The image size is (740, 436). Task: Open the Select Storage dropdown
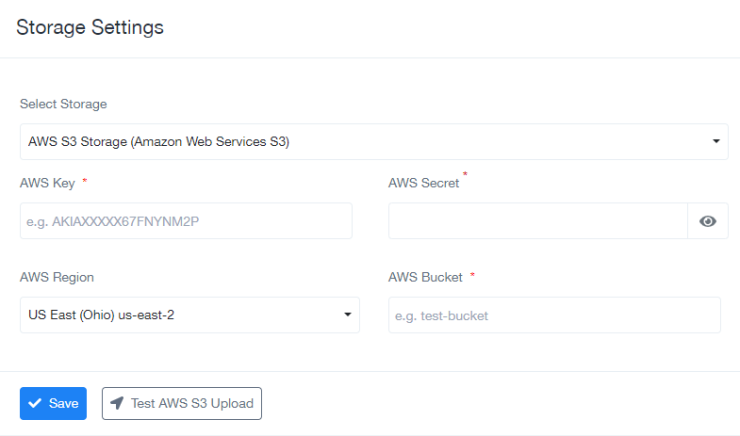pos(360,142)
